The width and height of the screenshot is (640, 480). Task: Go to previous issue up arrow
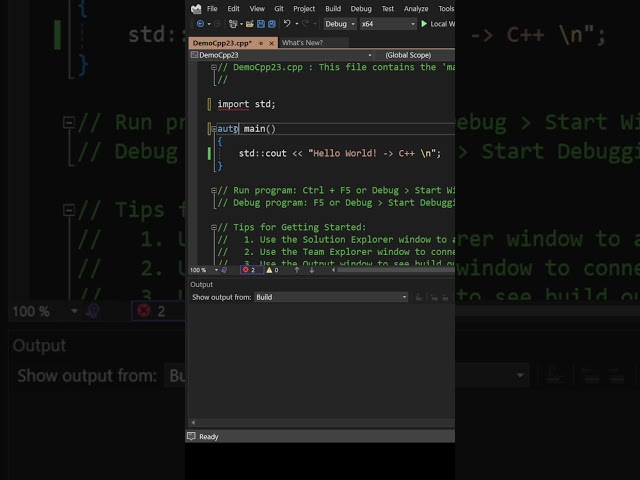coord(297,270)
